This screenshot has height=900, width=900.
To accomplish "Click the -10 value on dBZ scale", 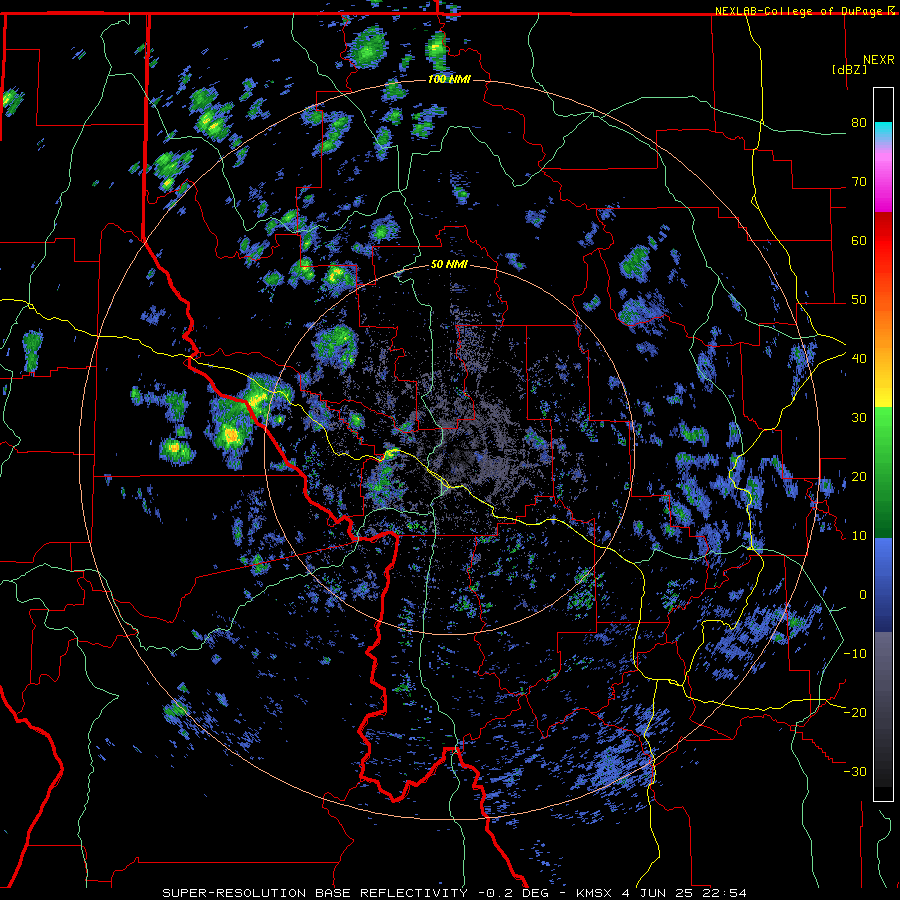I will click(855, 654).
